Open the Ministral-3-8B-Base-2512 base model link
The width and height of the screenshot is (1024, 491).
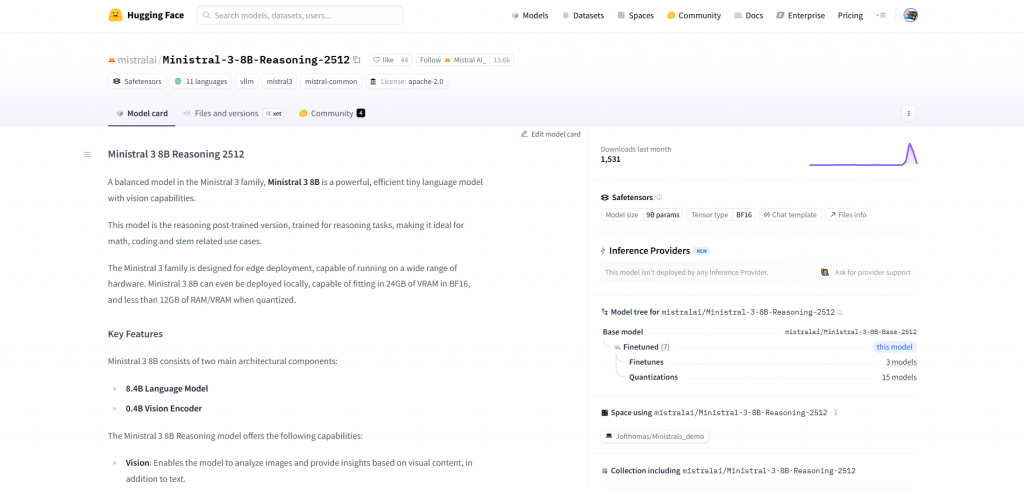[x=850, y=331]
